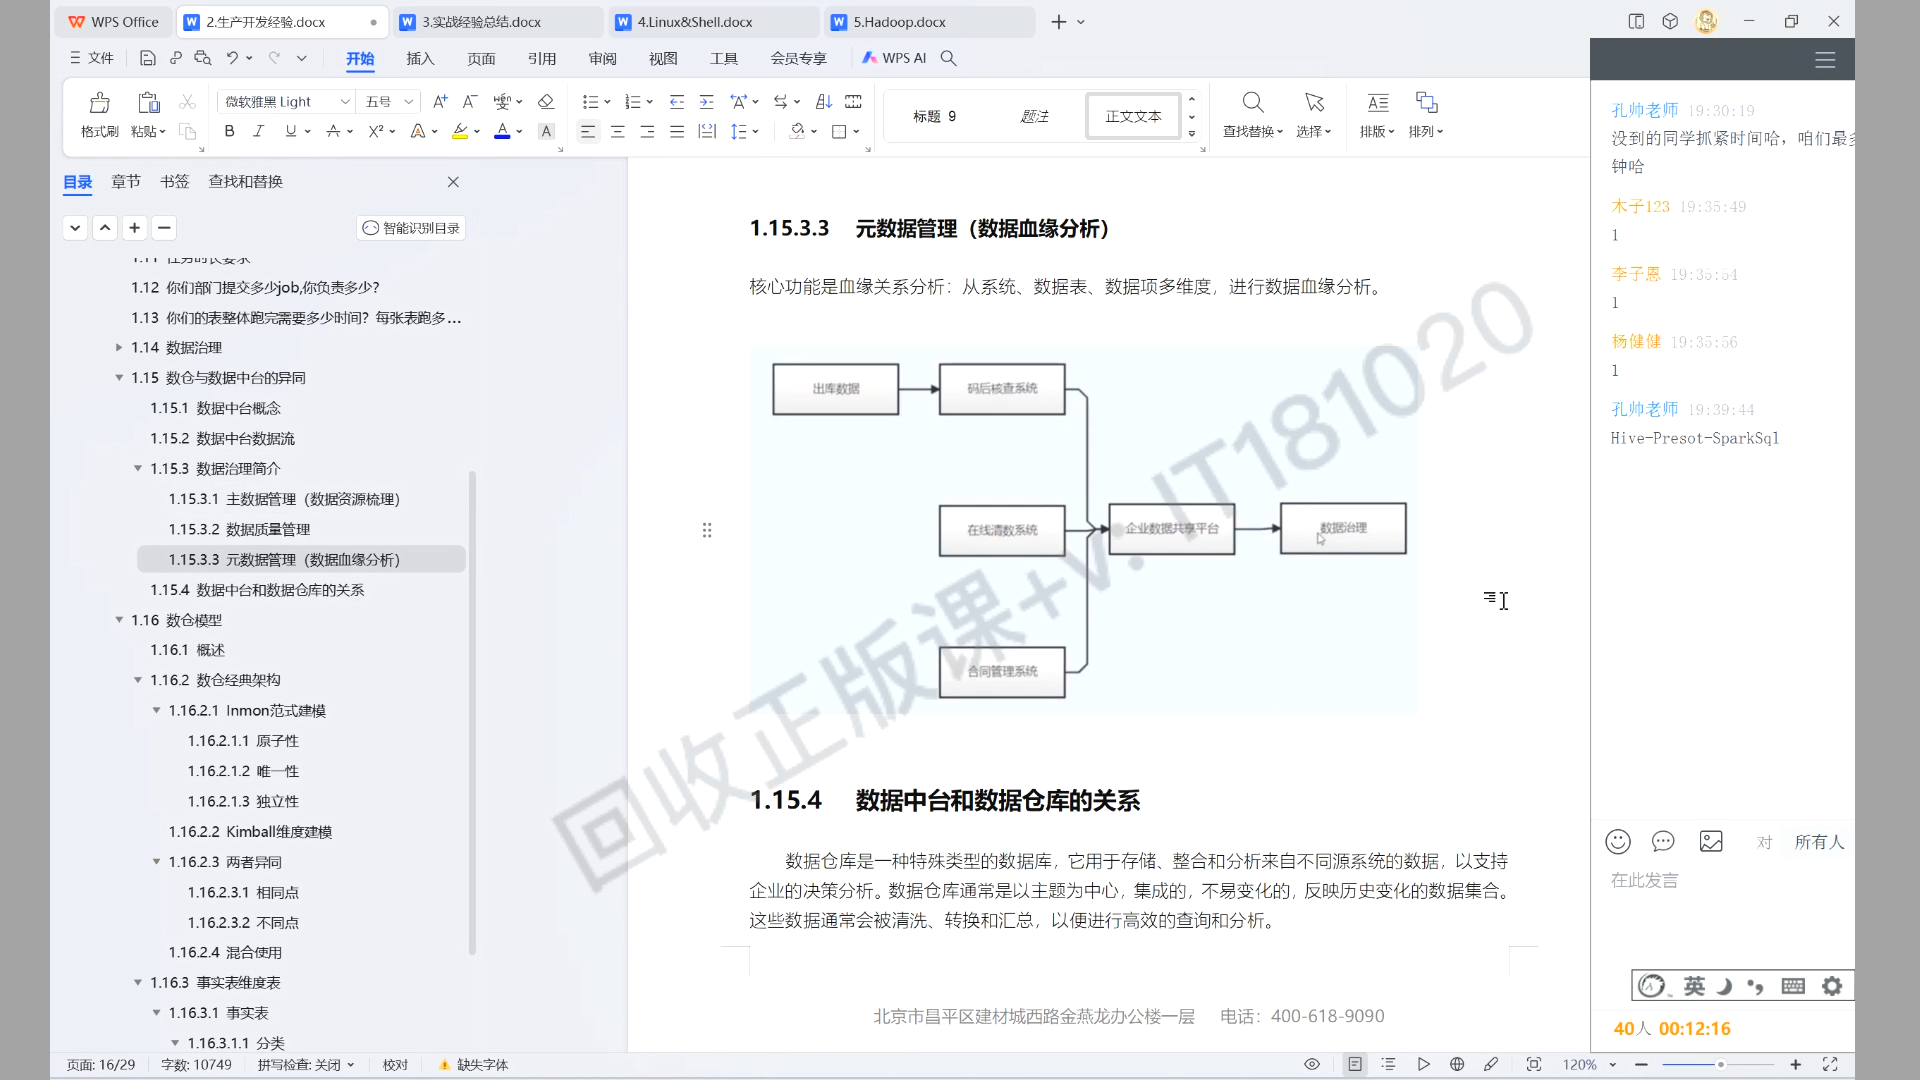Apply bold formatting with B icon
This screenshot has height=1080, width=1920.
click(229, 131)
